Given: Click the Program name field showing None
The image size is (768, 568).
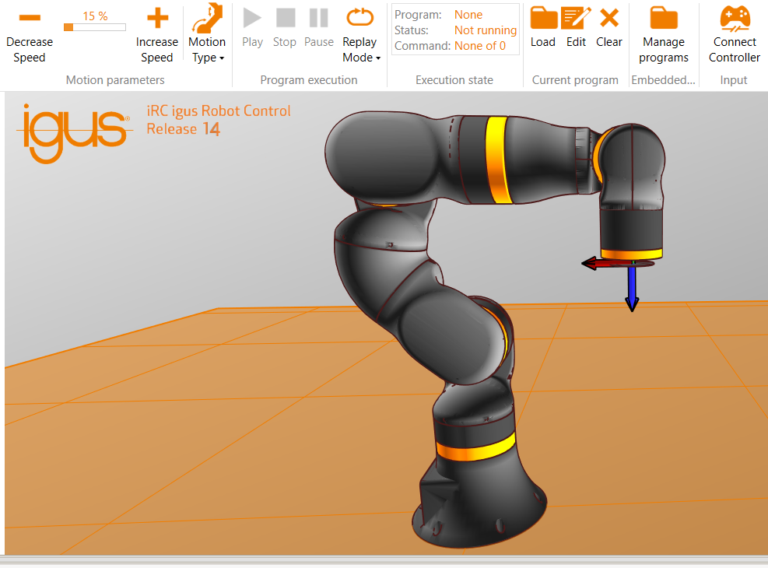Looking at the screenshot, I should coord(468,15).
